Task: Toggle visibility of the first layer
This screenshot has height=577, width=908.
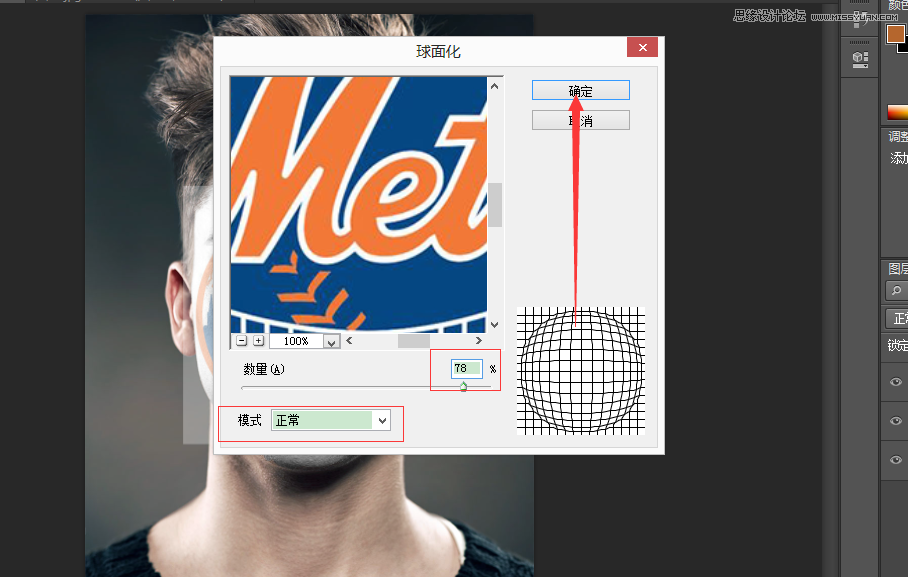Action: tap(896, 382)
